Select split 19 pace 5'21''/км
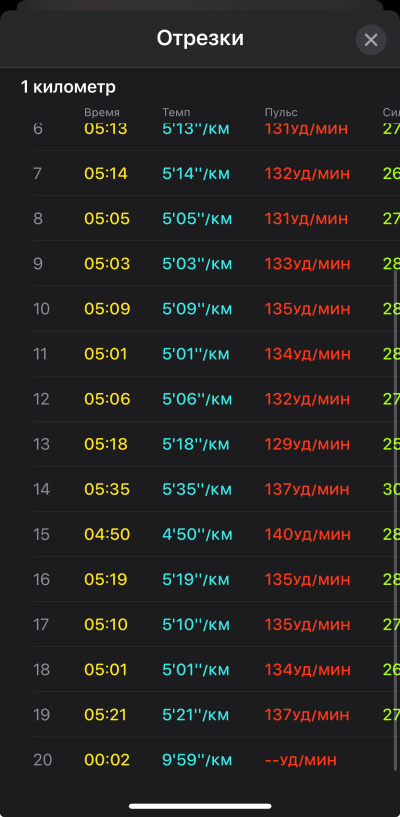The image size is (400, 817). coord(196,715)
